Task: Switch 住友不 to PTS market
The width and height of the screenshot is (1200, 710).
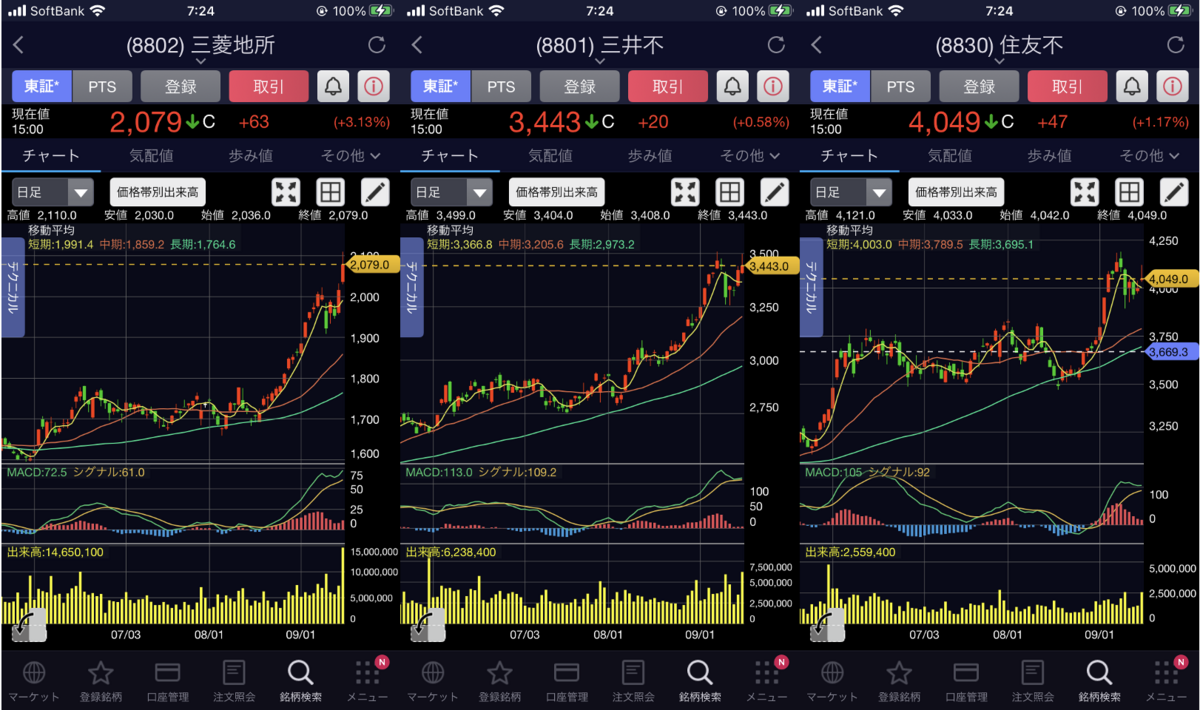Action: pos(901,87)
